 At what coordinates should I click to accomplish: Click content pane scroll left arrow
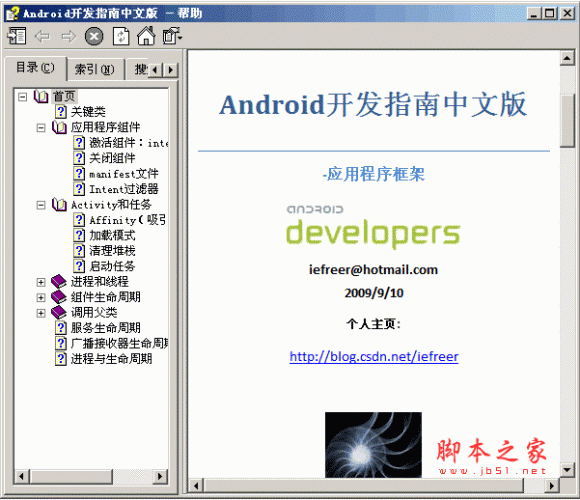pyautogui.click(x=196, y=486)
